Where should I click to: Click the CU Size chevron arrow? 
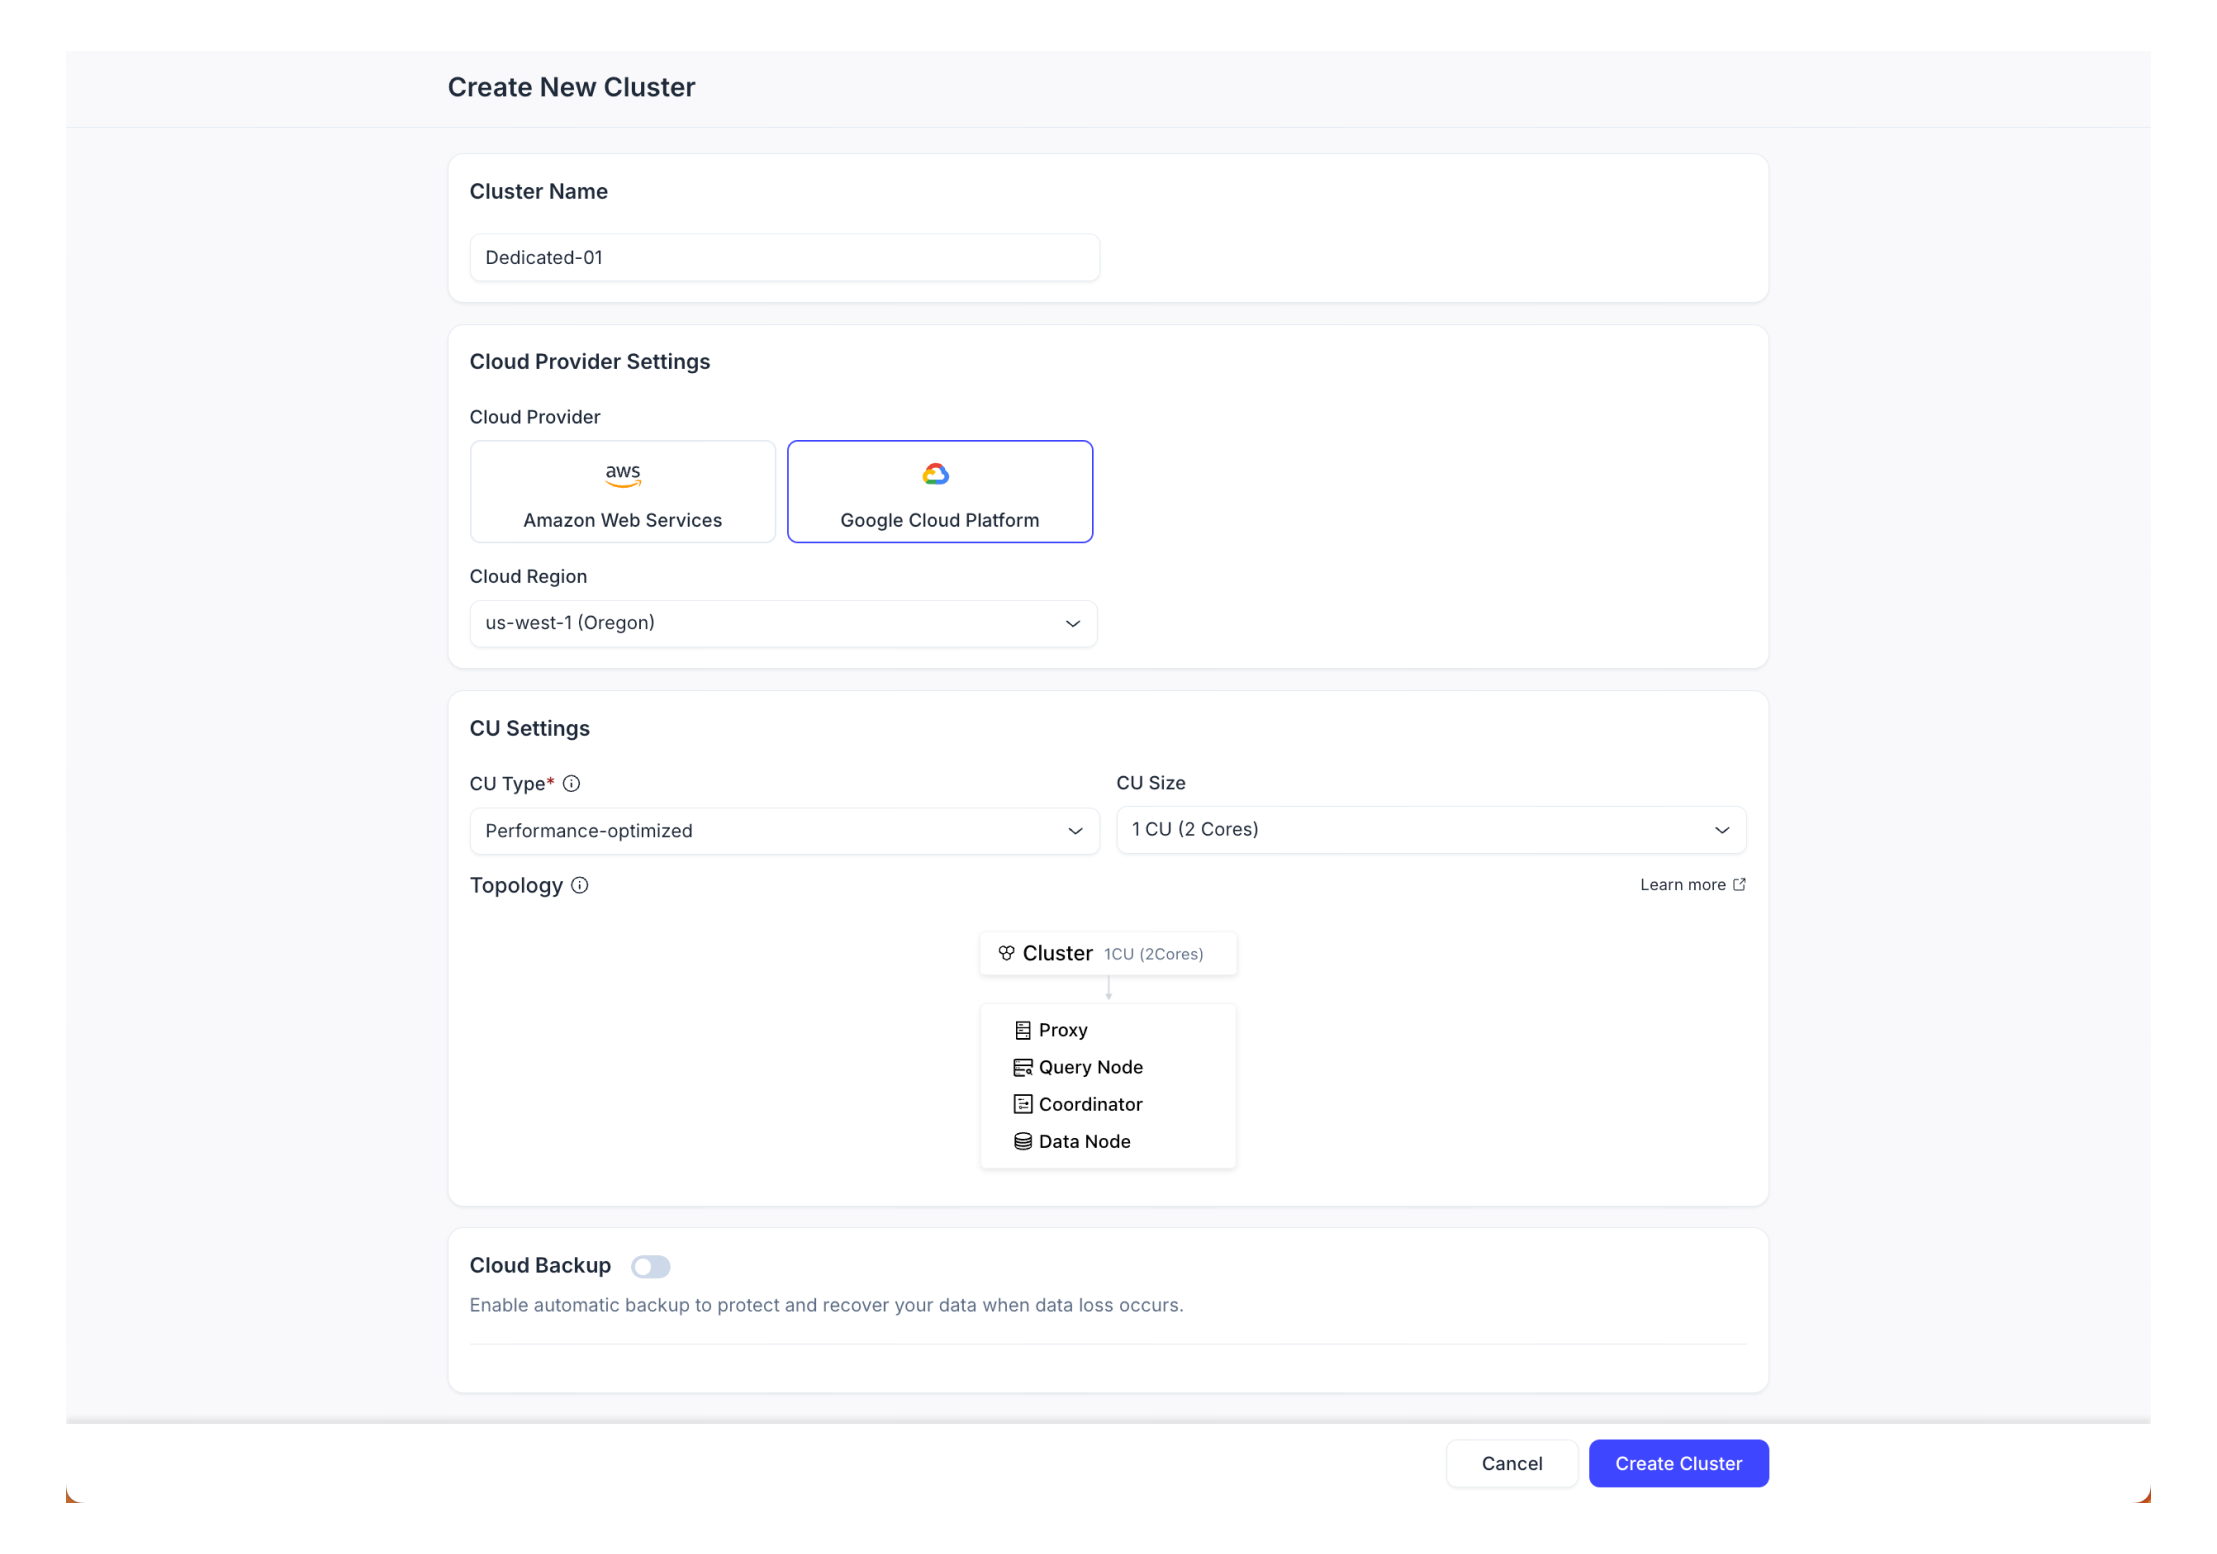pos(1722,830)
